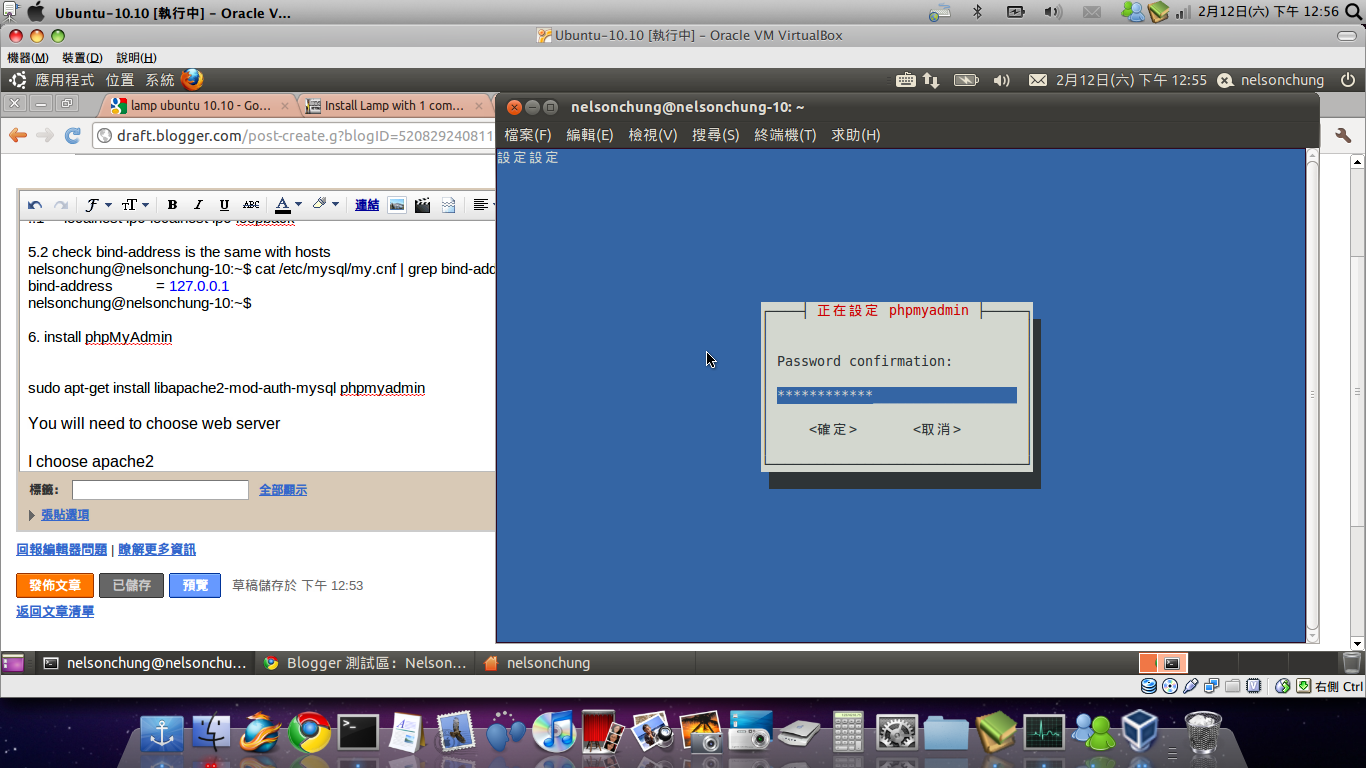Click the password confirmation field
Viewport: 1366px width, 768px height.
tap(897, 395)
